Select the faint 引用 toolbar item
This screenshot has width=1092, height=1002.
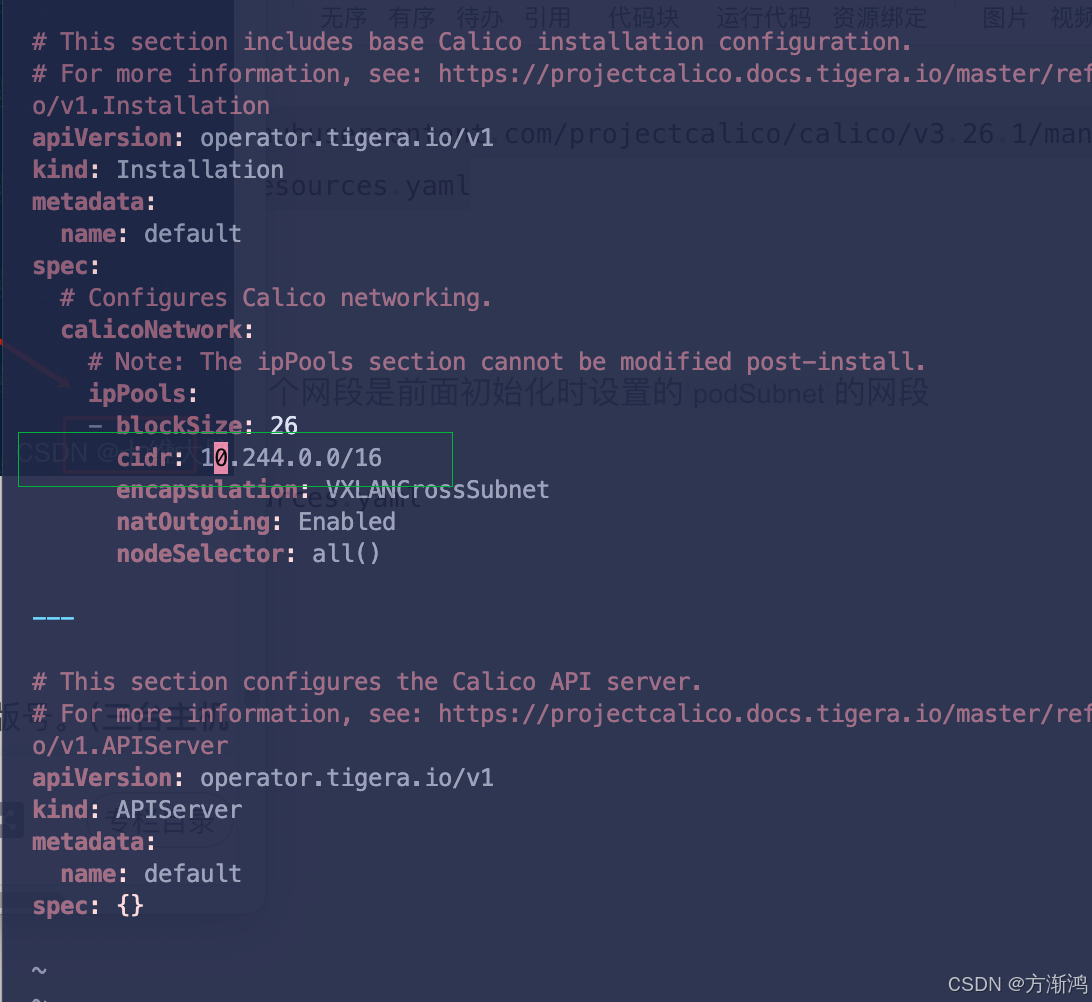click(x=547, y=17)
